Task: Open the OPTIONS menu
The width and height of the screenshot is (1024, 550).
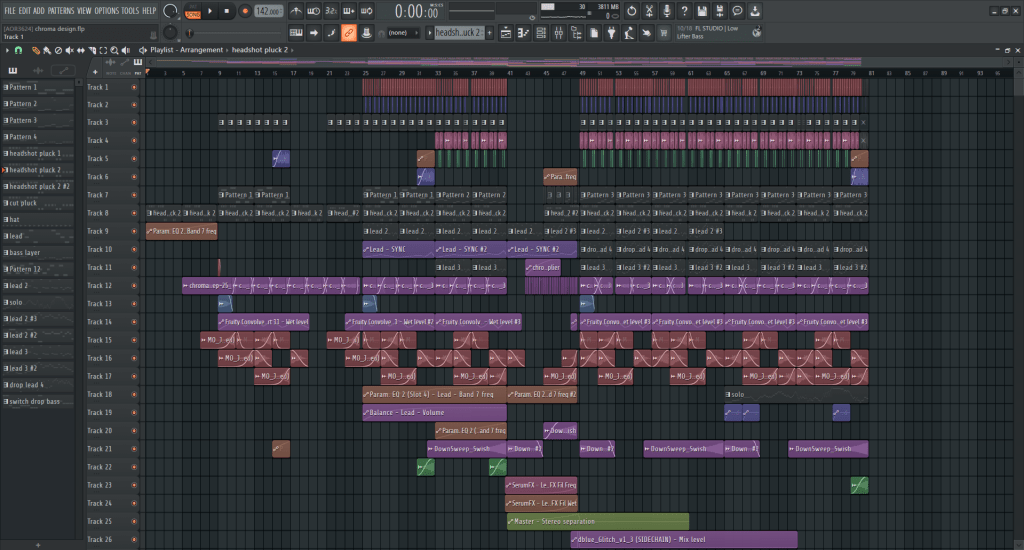Action: (106, 10)
